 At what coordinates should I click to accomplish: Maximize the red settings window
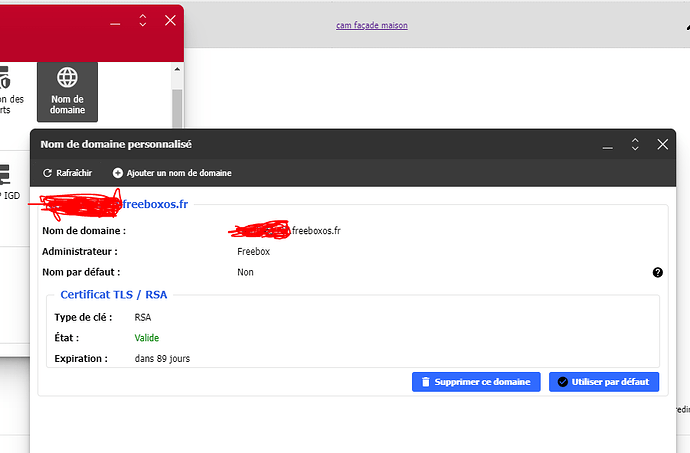coord(143,20)
